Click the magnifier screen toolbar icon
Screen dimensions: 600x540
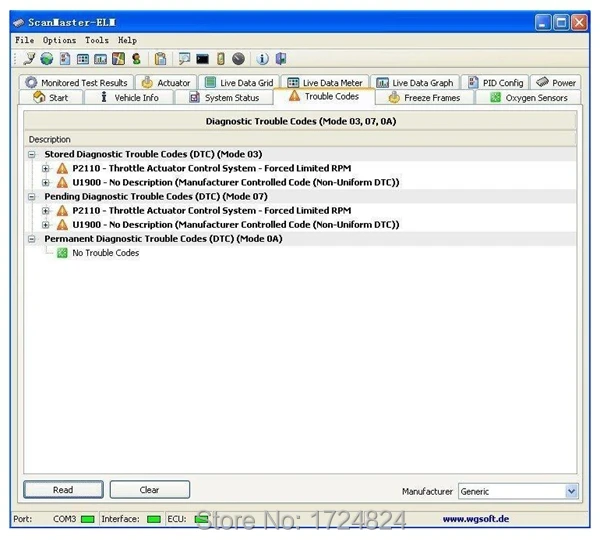click(184, 59)
